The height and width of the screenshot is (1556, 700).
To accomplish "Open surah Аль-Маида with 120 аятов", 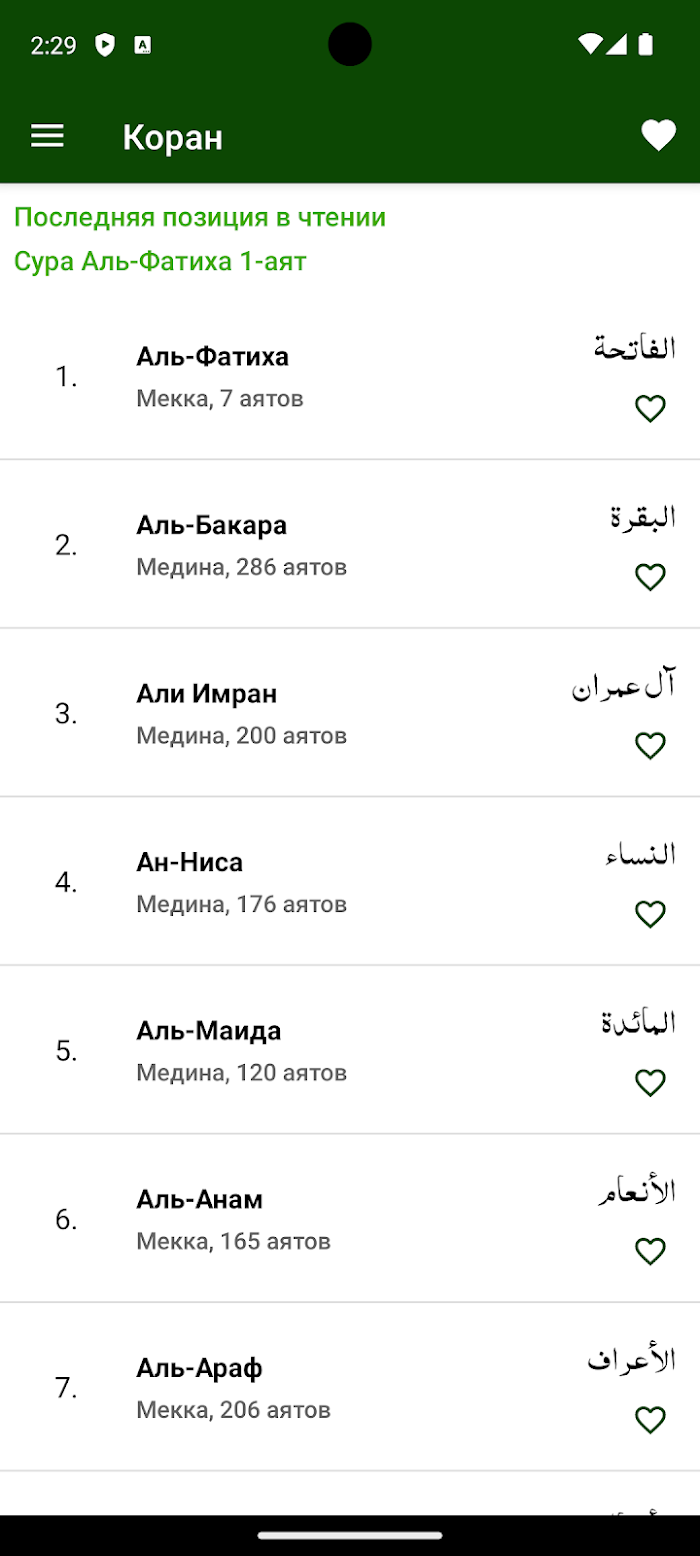I will tap(350, 1050).
